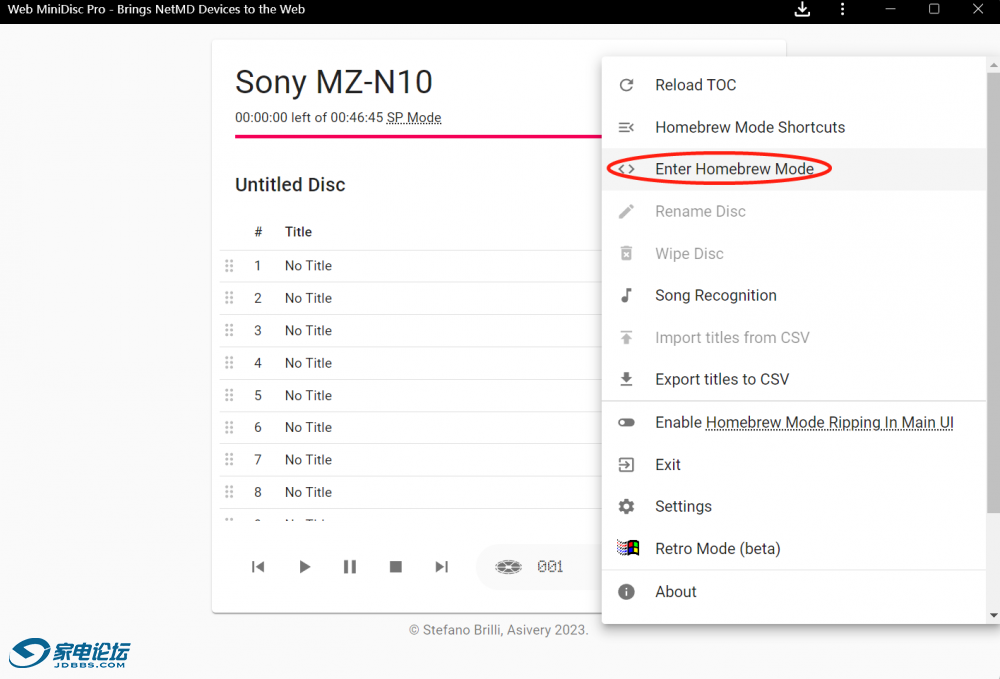Screen dimensions: 1000x679
Task: Click the trash icon beside Wipe Disc
Action: click(626, 254)
